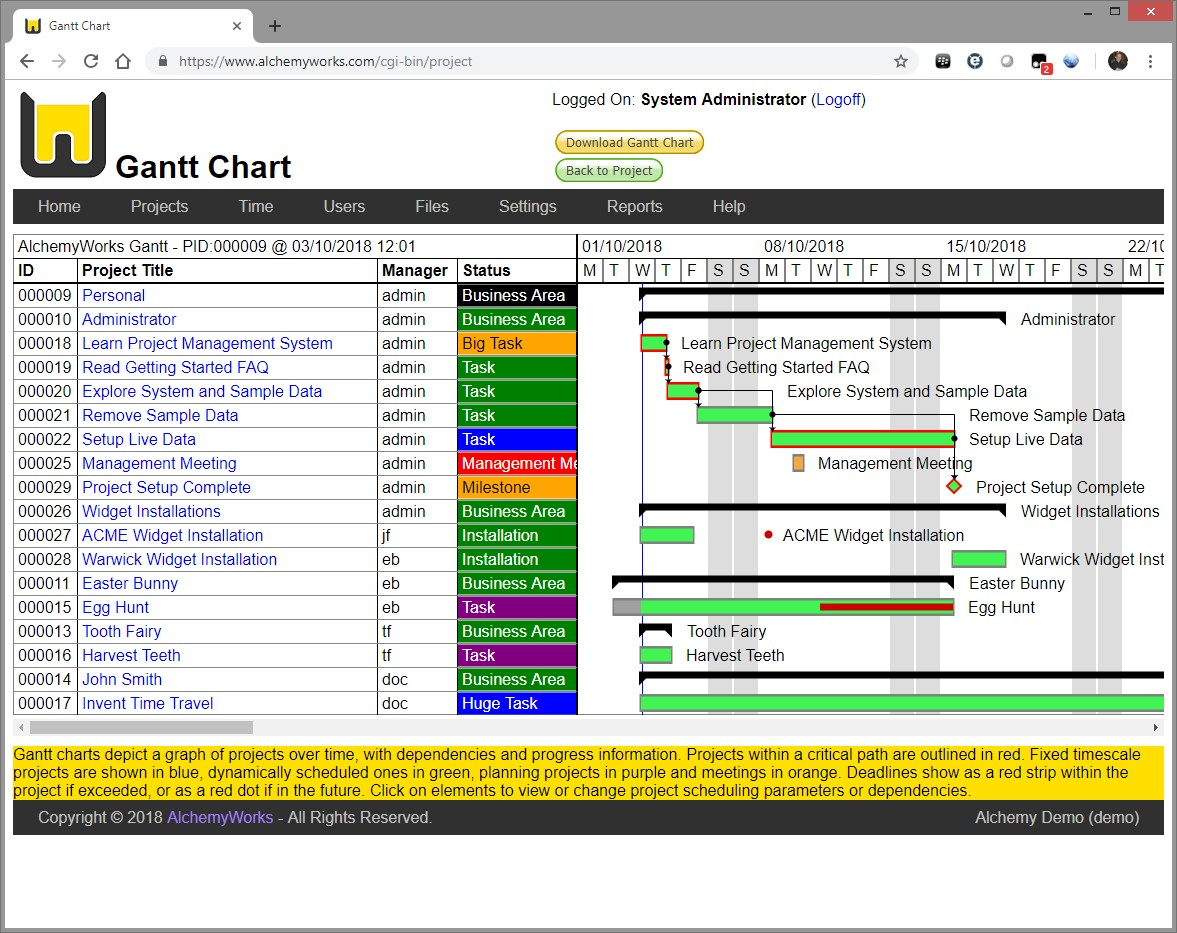Open new browser tab with plus
1177x933 pixels.
tap(275, 26)
